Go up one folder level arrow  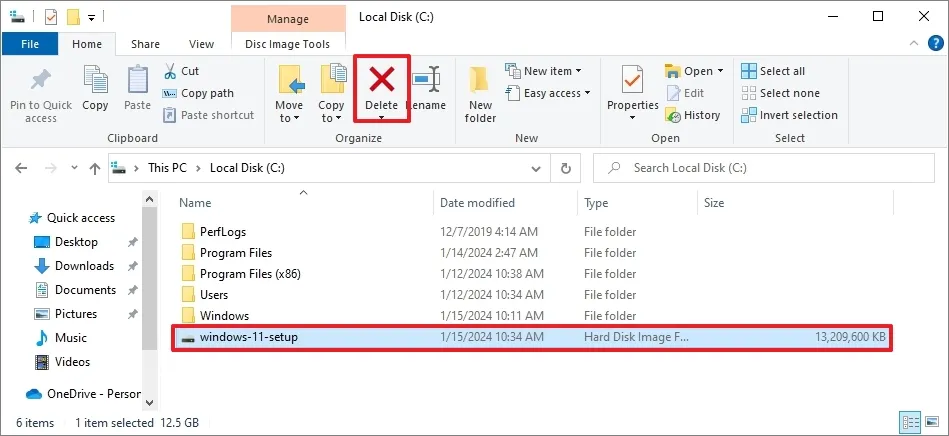coord(94,168)
